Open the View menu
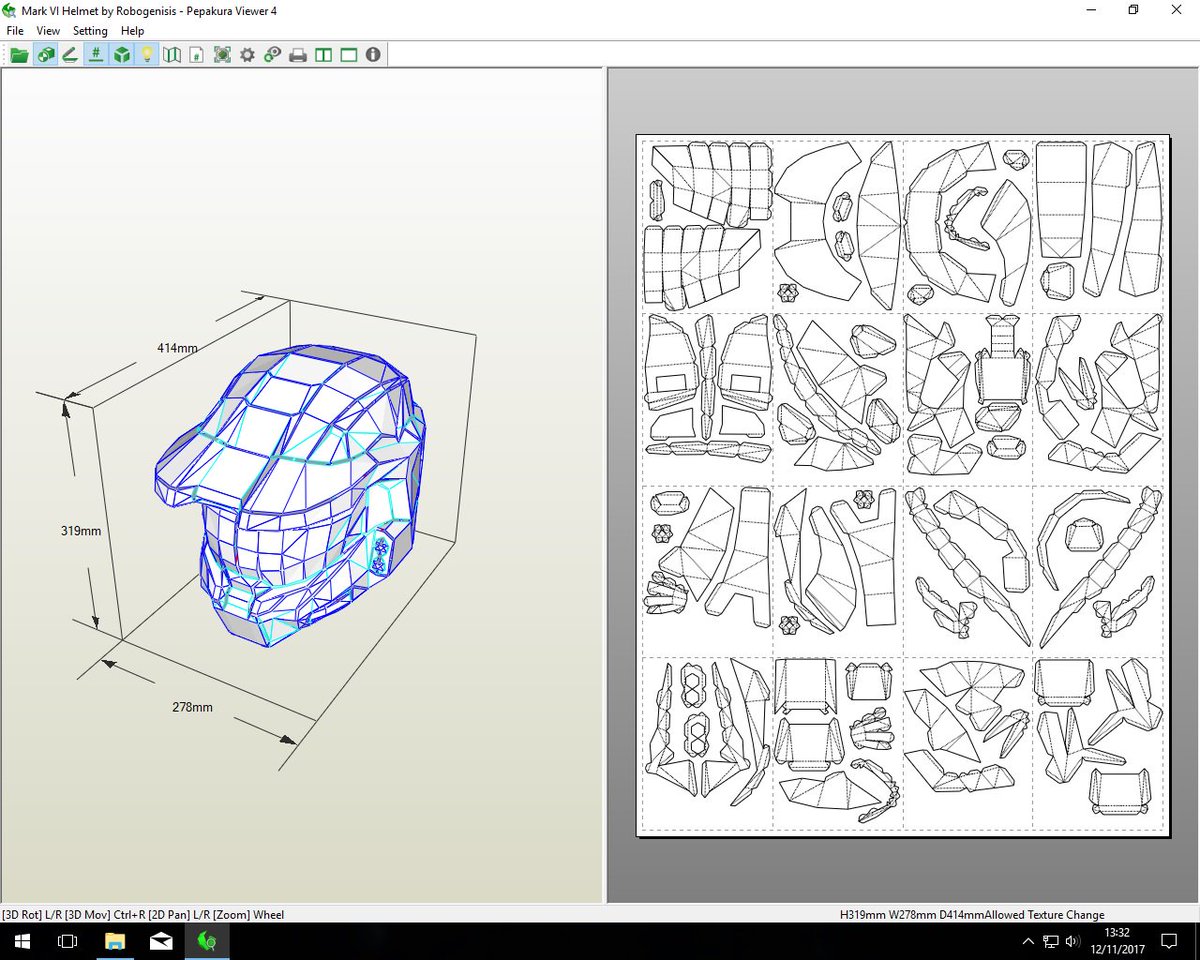 coord(48,31)
